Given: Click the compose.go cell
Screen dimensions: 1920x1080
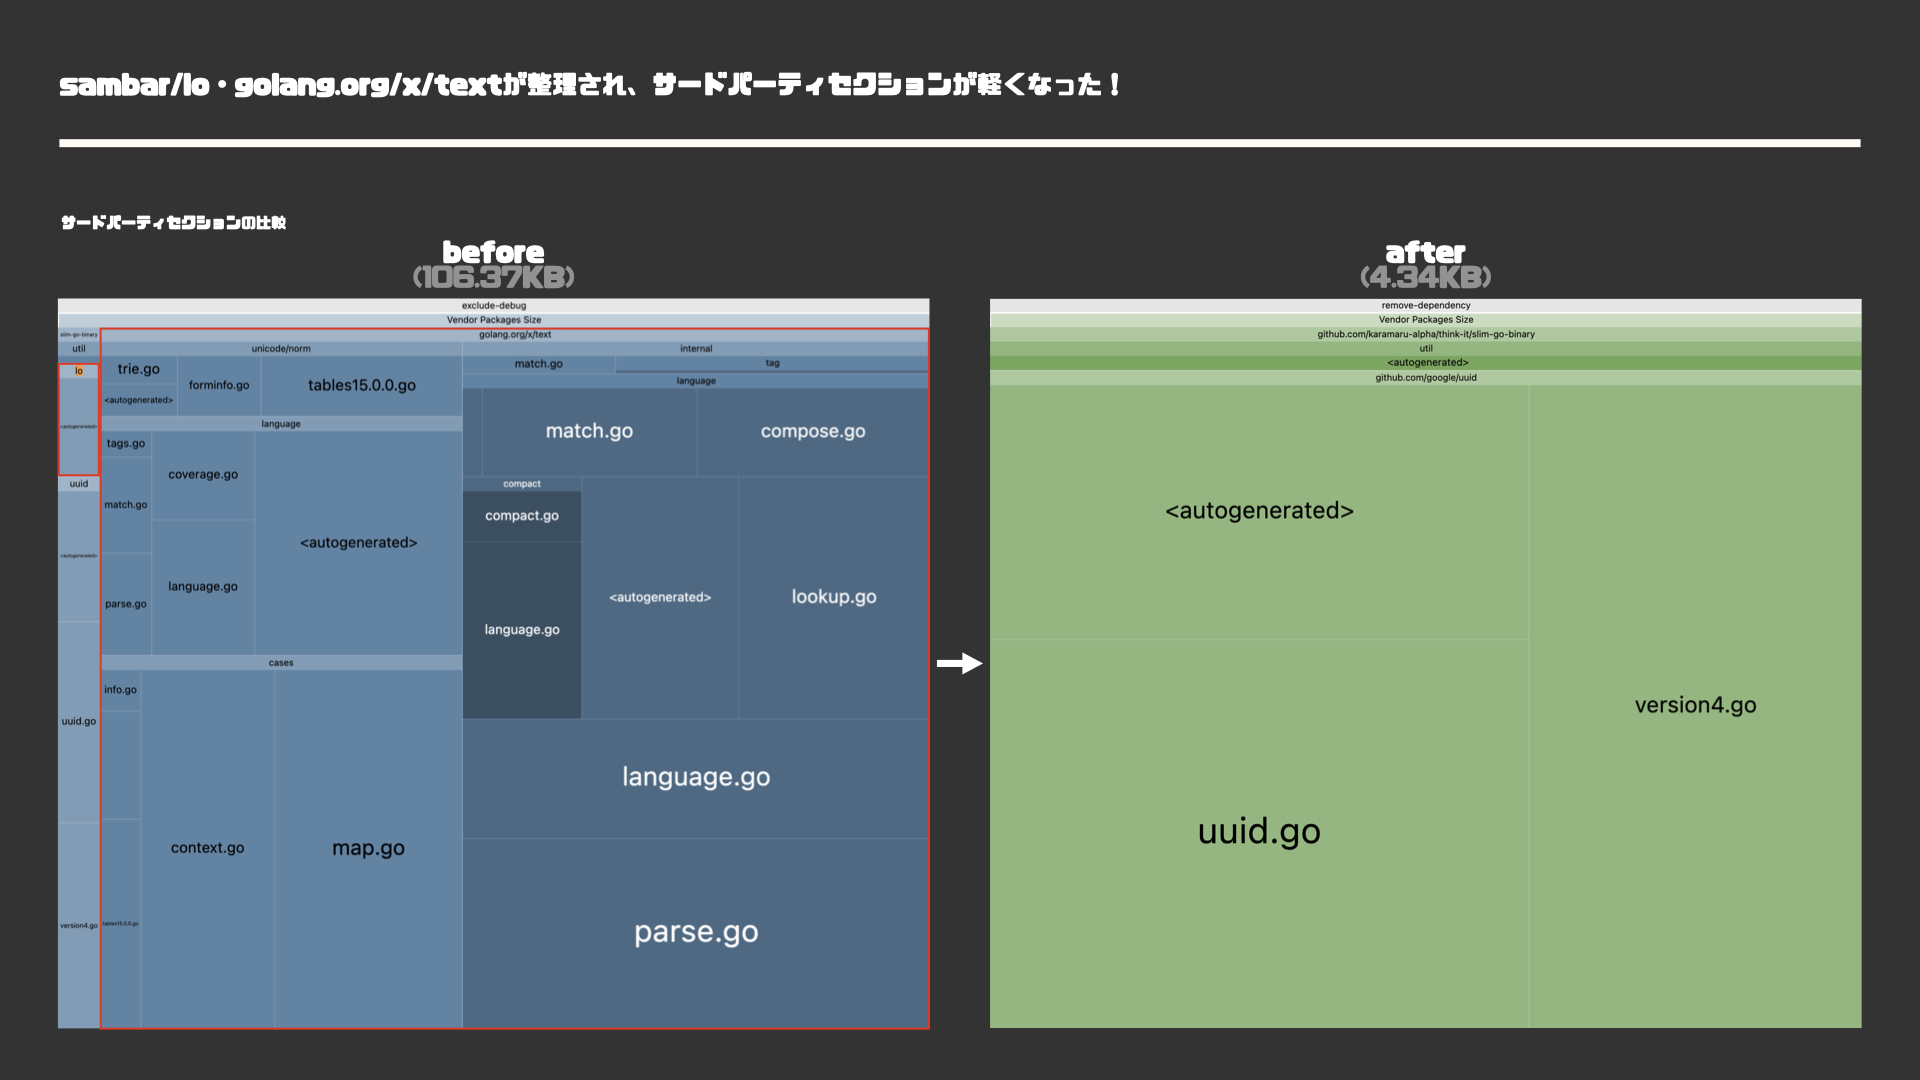Looking at the screenshot, I should [812, 431].
